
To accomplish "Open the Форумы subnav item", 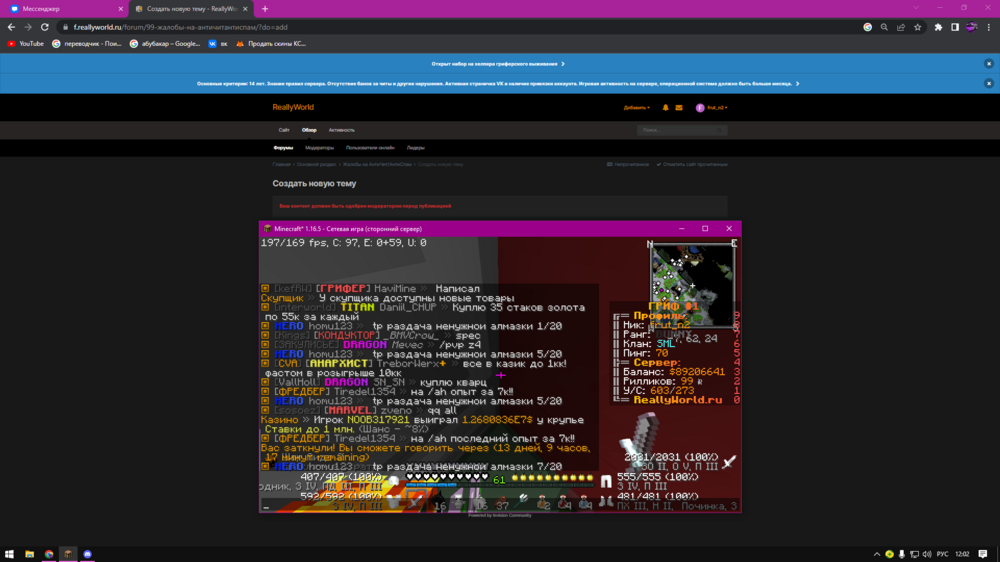I will pyautogui.click(x=283, y=148).
